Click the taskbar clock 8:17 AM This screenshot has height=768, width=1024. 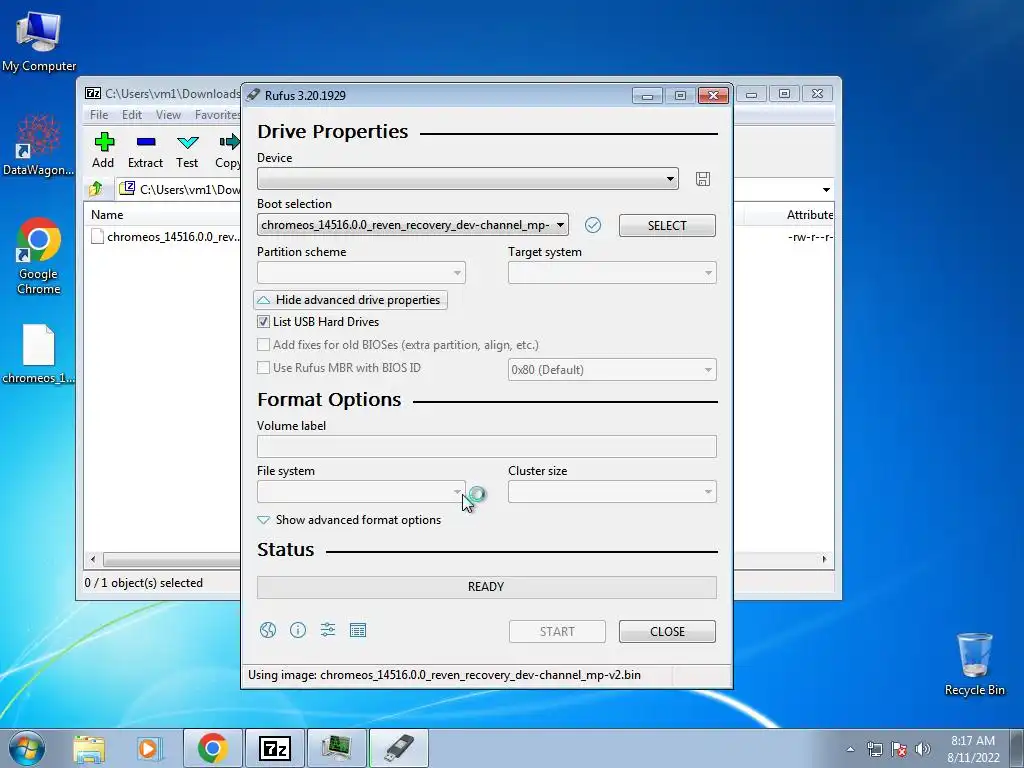tap(973, 749)
